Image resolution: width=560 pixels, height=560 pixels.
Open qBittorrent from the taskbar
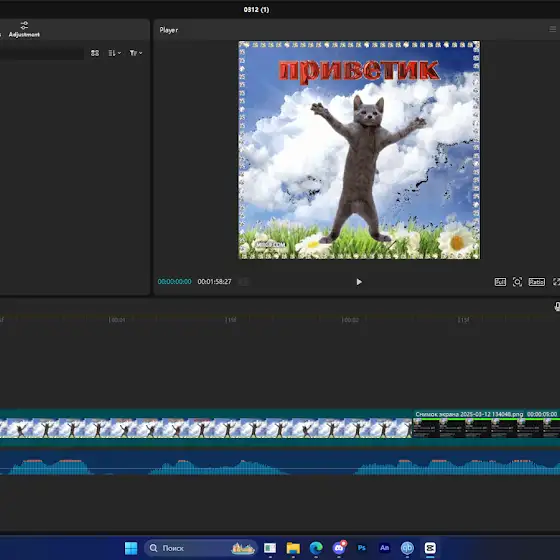(x=407, y=548)
